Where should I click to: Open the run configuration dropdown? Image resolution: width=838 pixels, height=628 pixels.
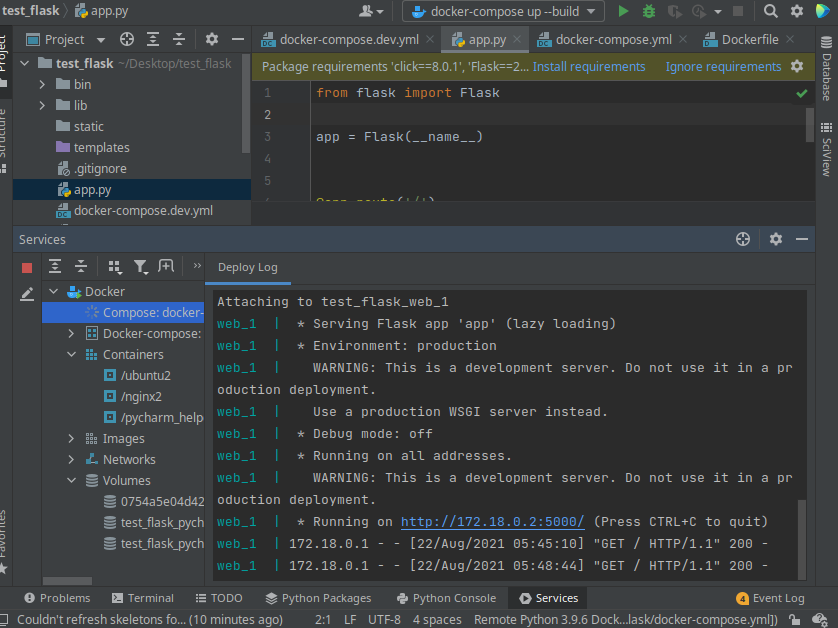click(503, 11)
